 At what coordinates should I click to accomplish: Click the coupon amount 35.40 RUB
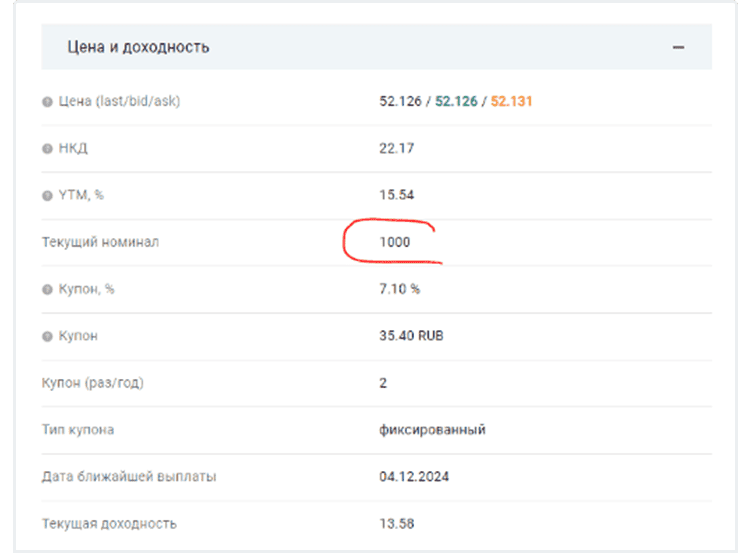coord(411,336)
